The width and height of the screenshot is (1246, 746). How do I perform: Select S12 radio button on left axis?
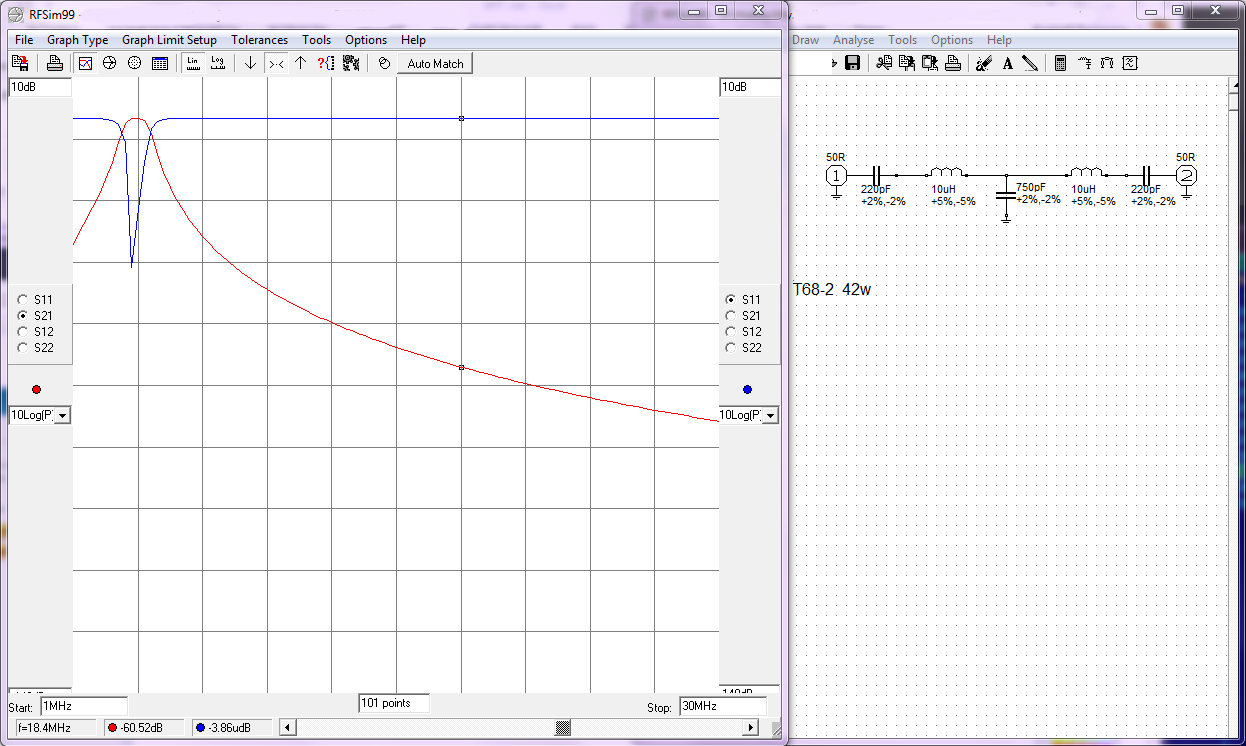pos(23,332)
